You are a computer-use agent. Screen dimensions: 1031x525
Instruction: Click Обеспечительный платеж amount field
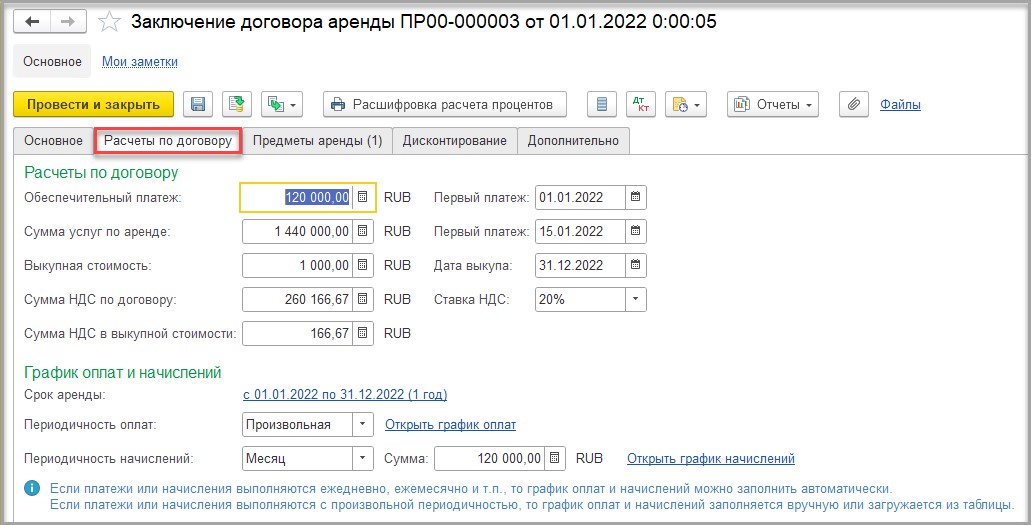(297, 197)
